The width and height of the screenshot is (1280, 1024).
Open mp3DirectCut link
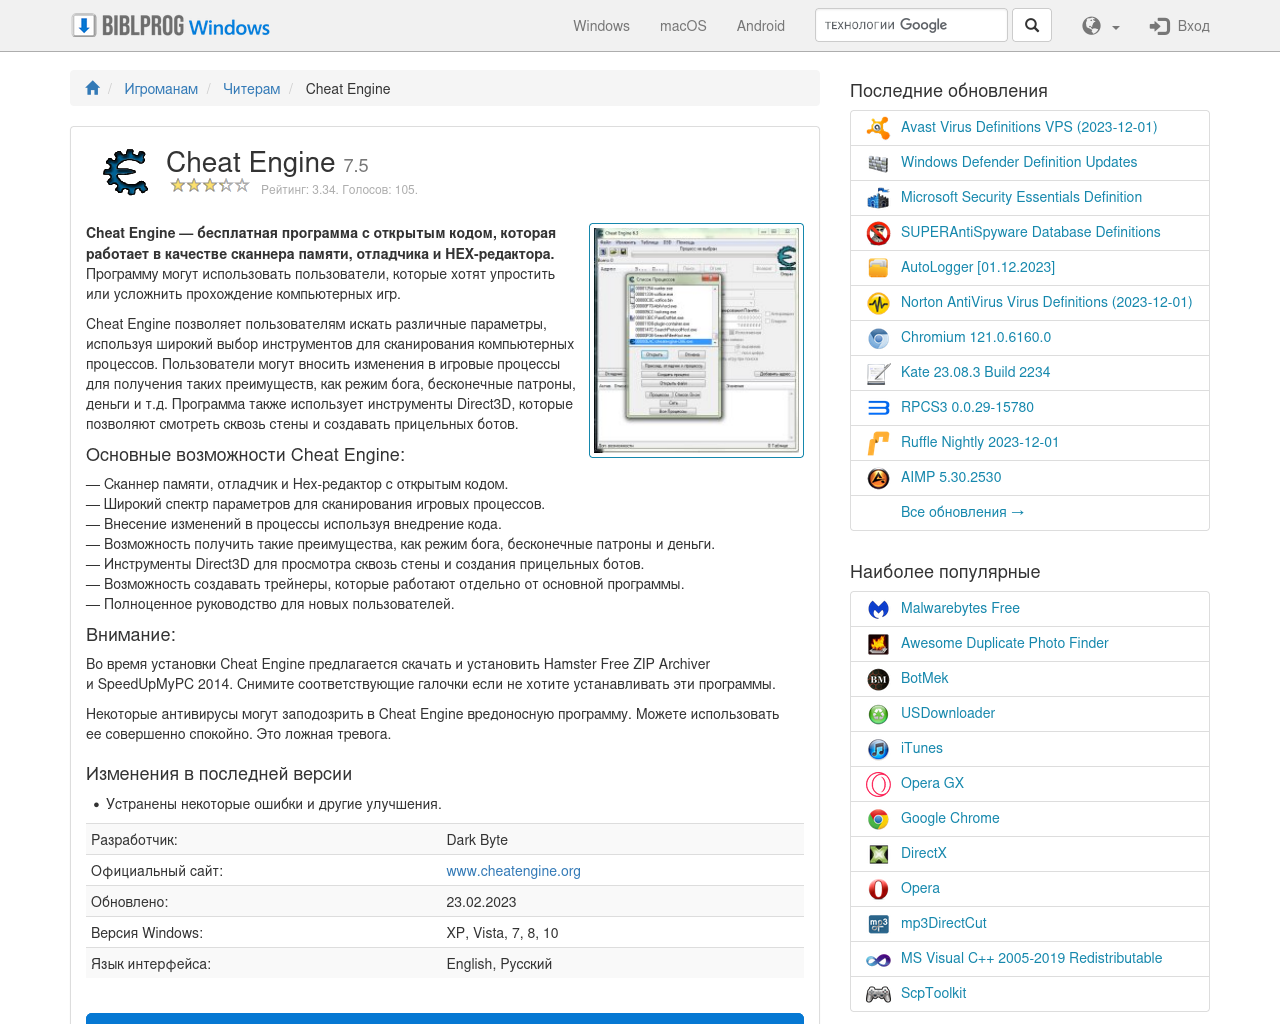pyautogui.click(x=943, y=923)
